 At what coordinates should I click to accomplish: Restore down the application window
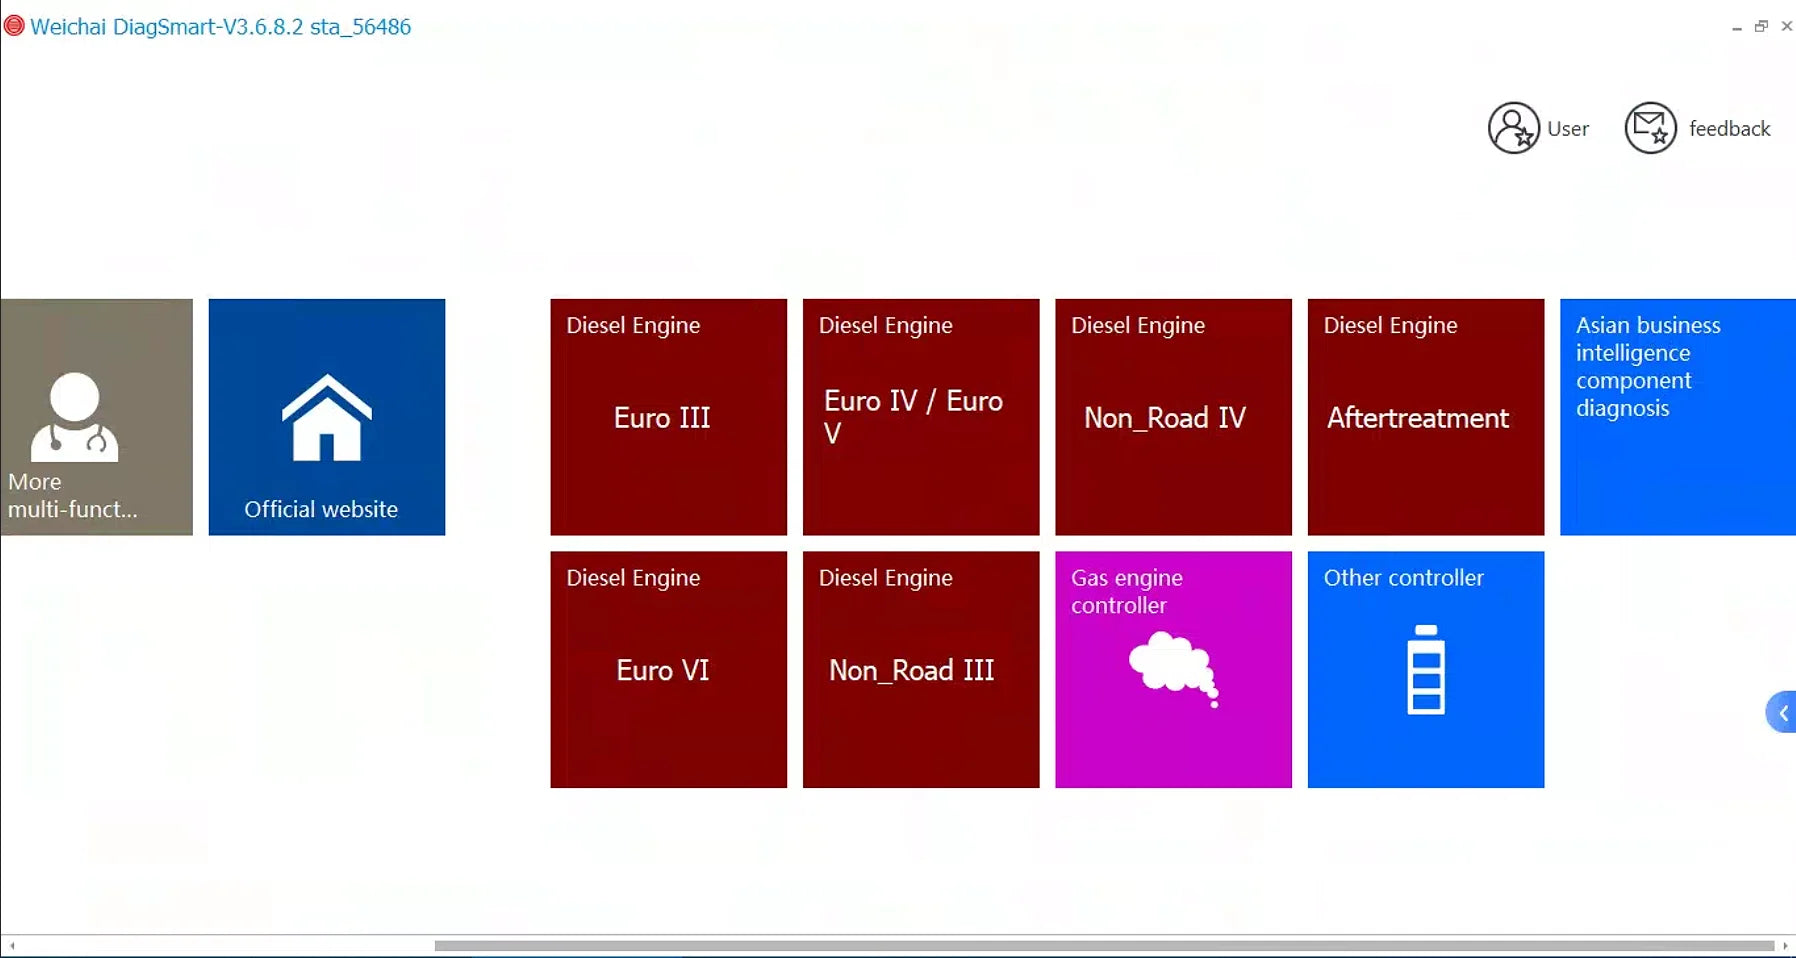1761,26
